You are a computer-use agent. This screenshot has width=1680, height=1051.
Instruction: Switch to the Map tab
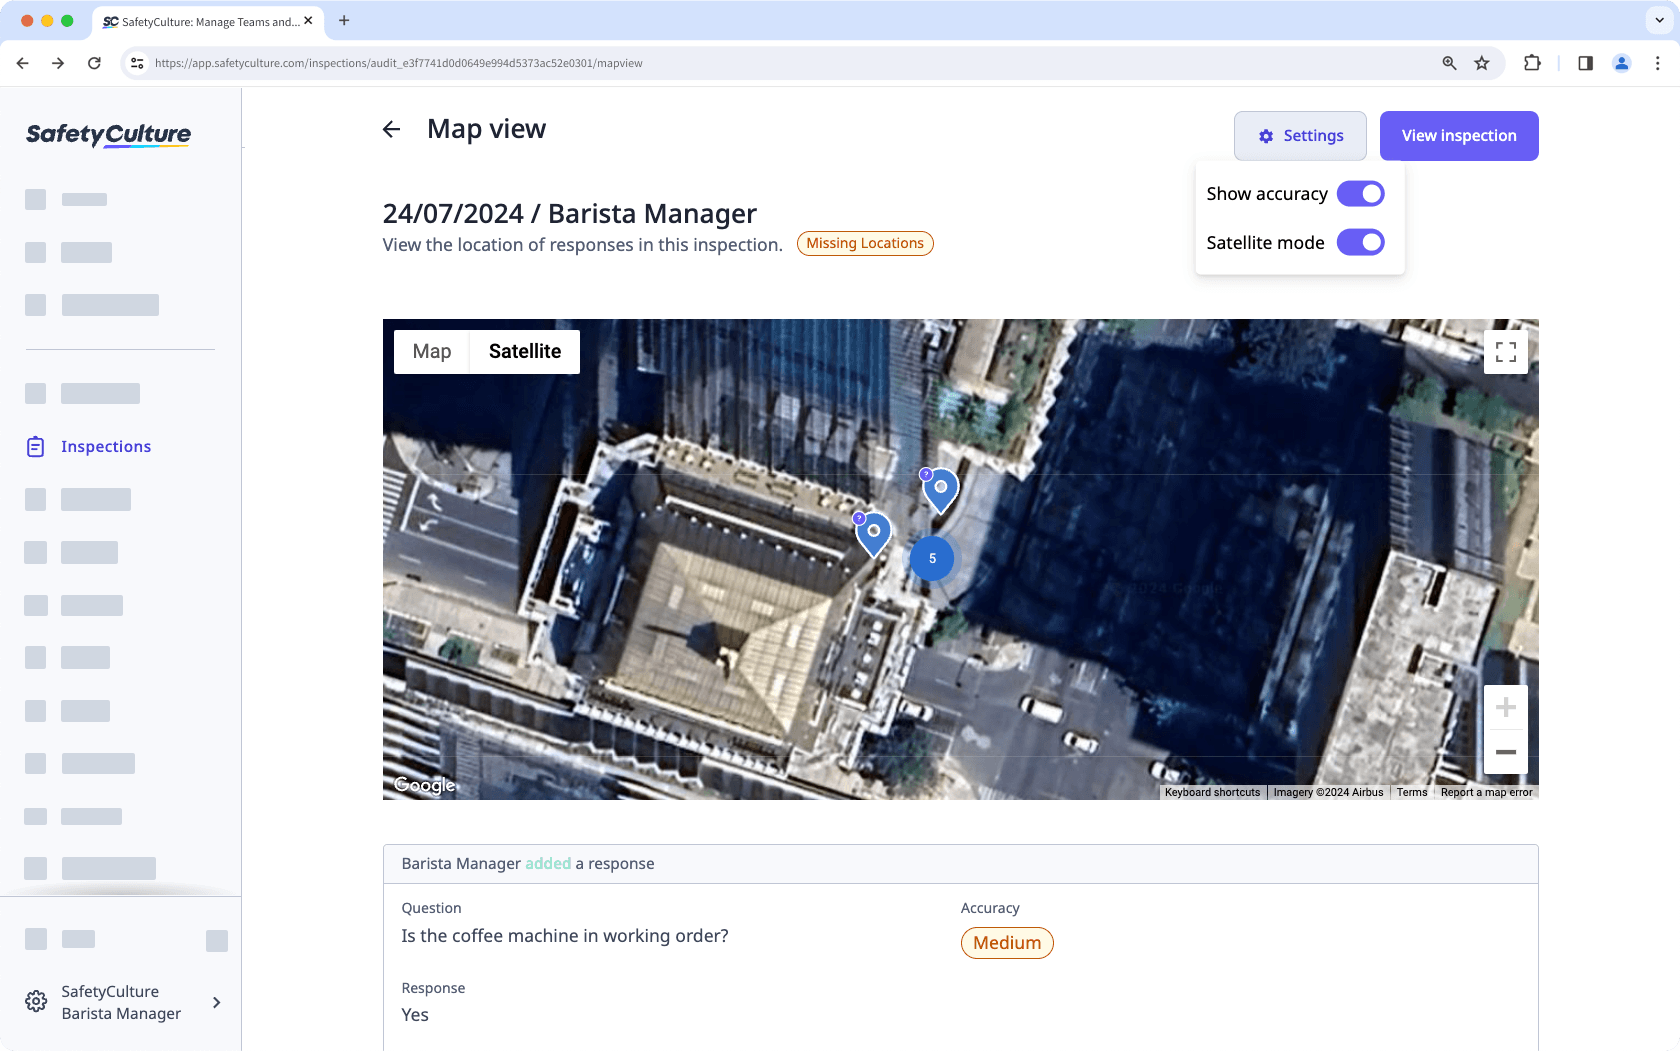click(x=432, y=352)
